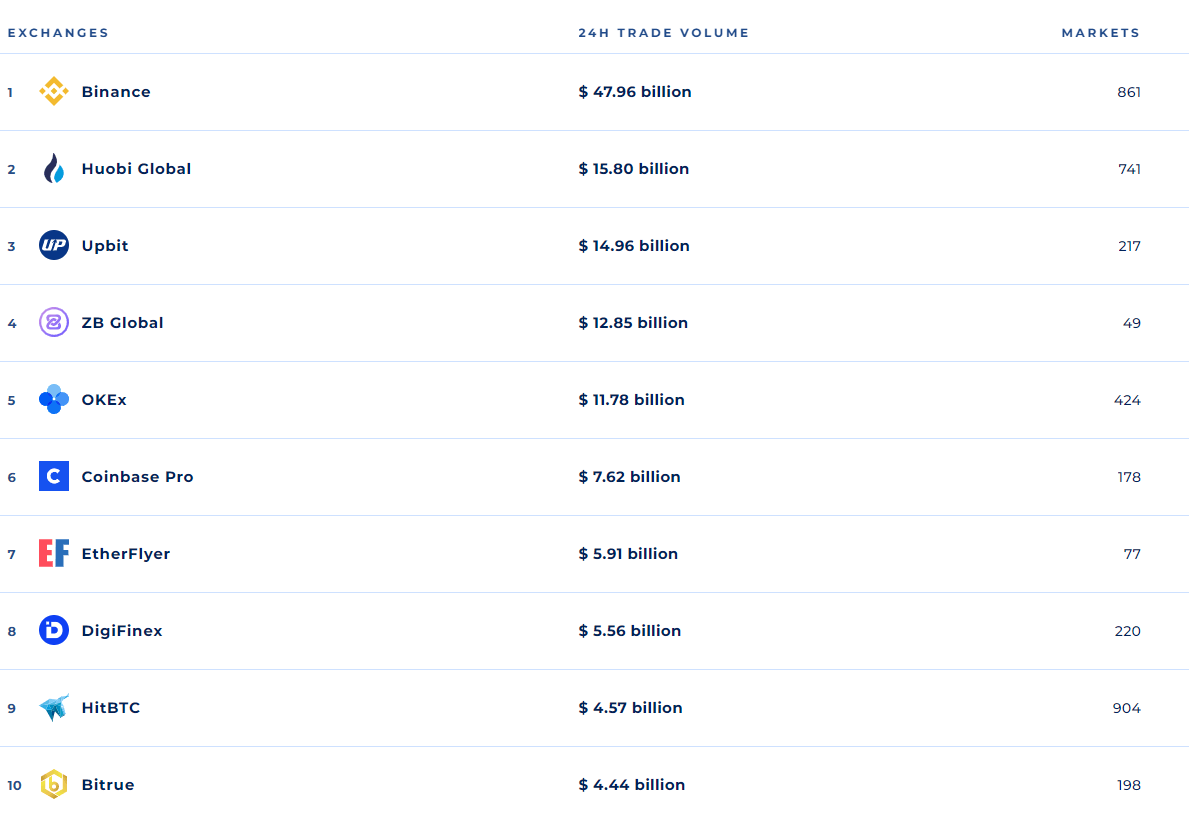
Task: Click Binance's 861 markets count
Action: [x=1128, y=92]
